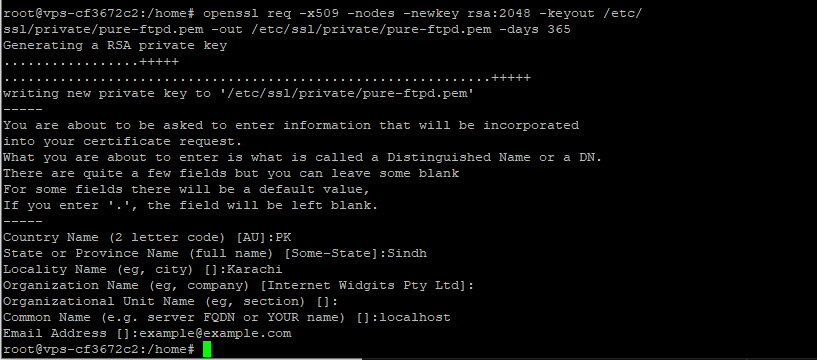
Task: Click the second longer '+++++' progress marker
Action: coord(511,78)
